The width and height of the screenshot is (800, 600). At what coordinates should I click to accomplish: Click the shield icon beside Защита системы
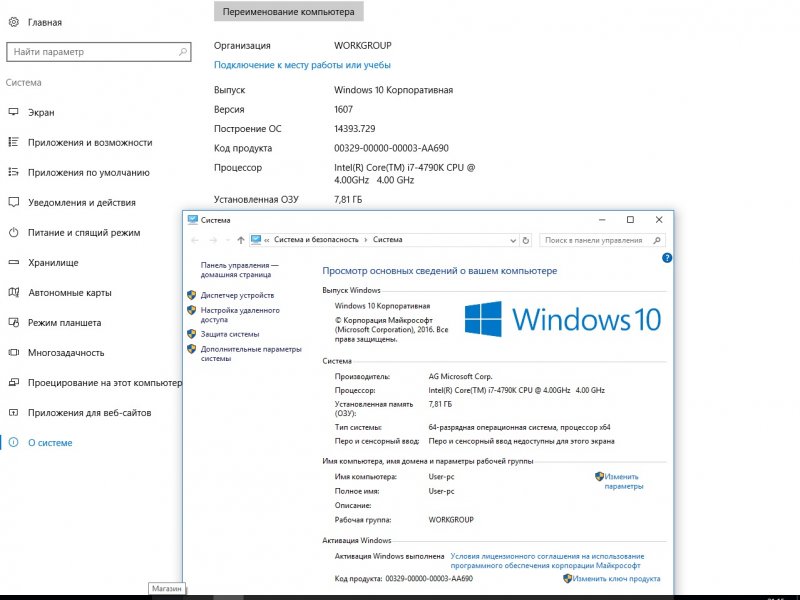pyautogui.click(x=192, y=334)
